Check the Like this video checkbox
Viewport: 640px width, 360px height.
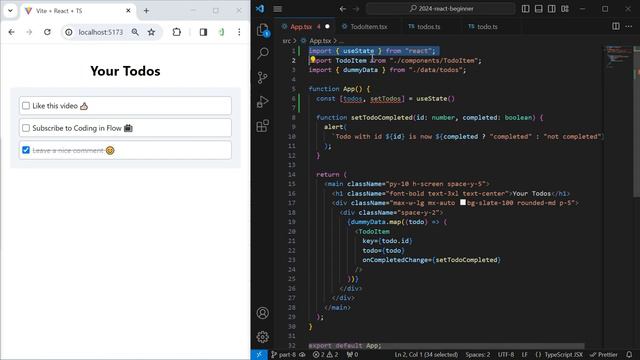26,106
